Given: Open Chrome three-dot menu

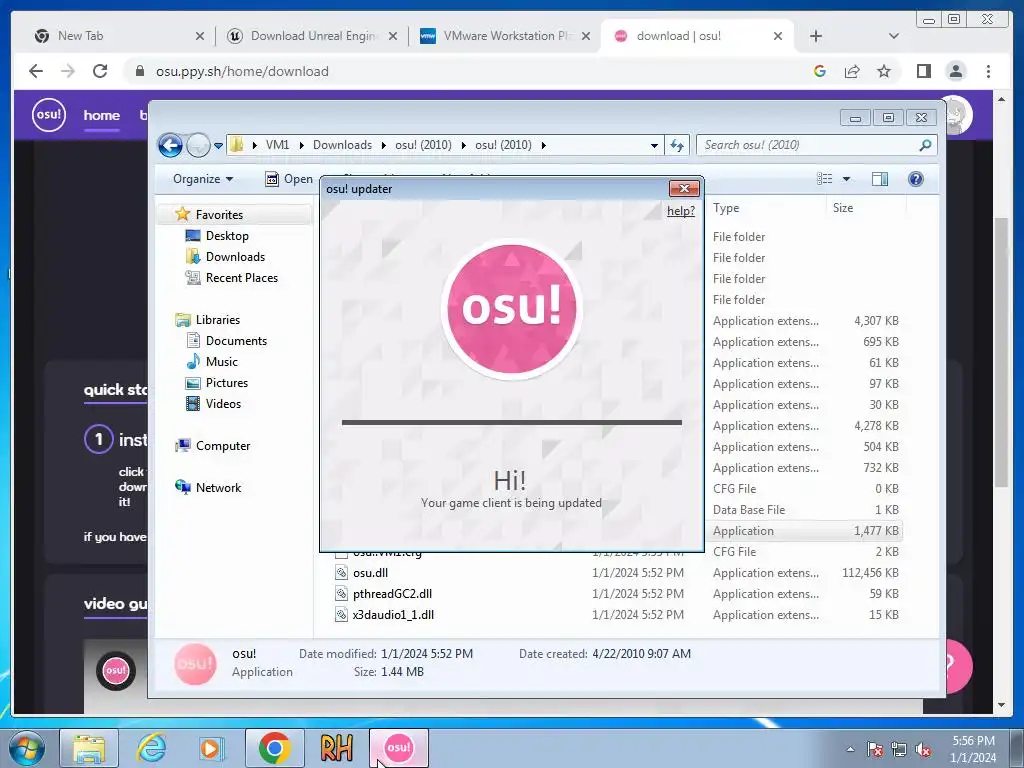Looking at the screenshot, I should [988, 71].
